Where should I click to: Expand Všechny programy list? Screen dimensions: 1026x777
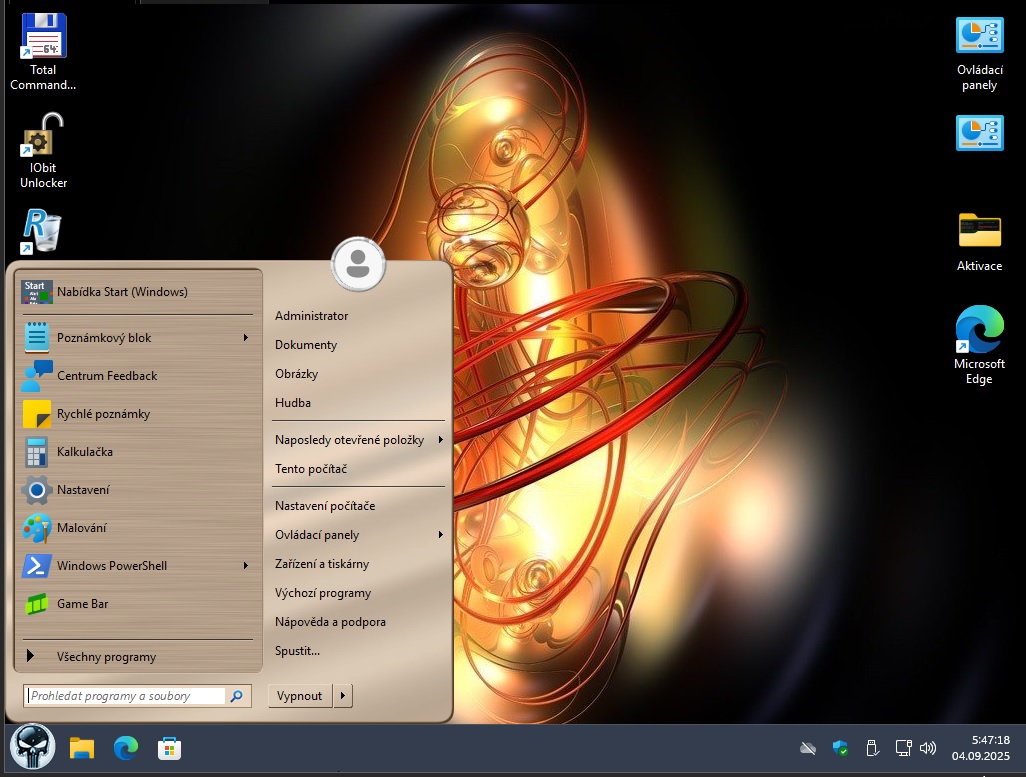click(106, 657)
